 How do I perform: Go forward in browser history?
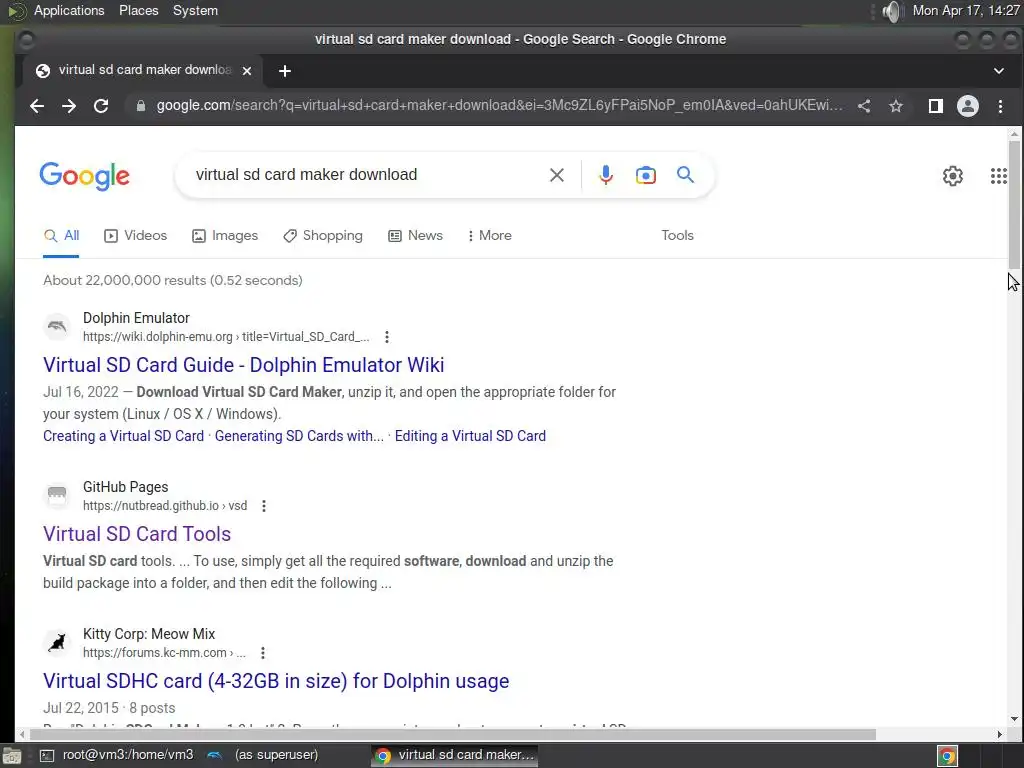coord(69,106)
